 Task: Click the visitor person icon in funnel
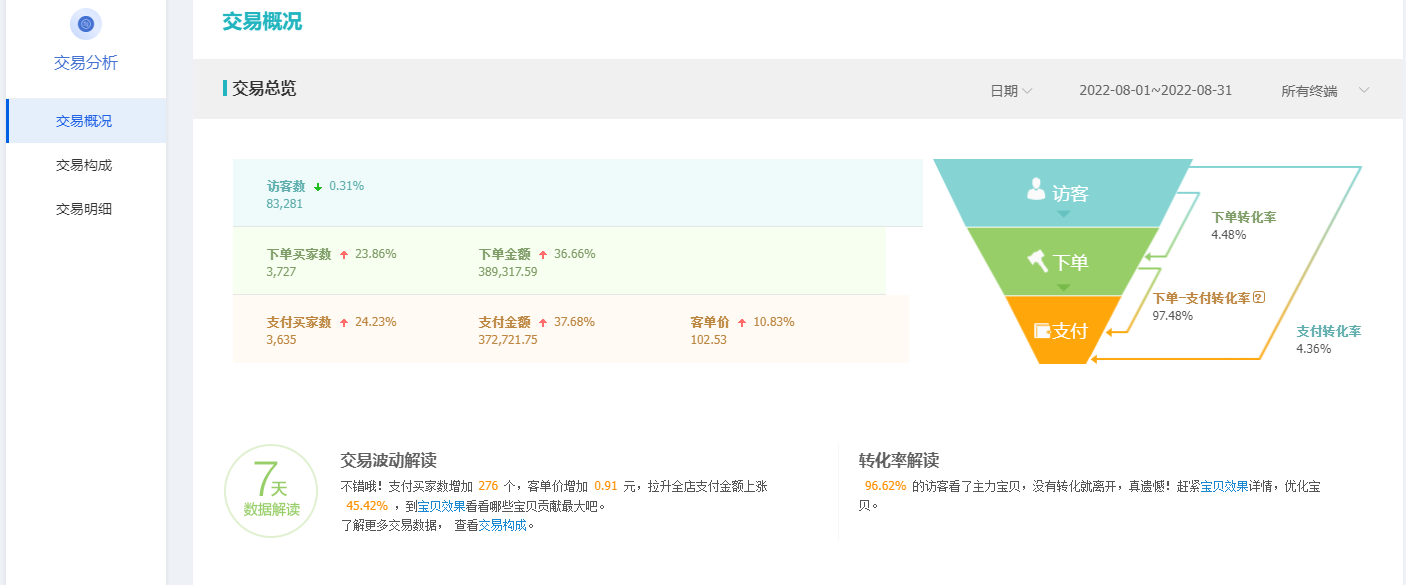click(1036, 189)
